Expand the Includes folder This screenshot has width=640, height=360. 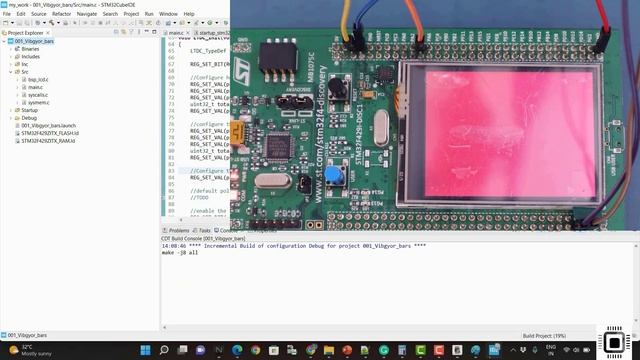click(11, 57)
